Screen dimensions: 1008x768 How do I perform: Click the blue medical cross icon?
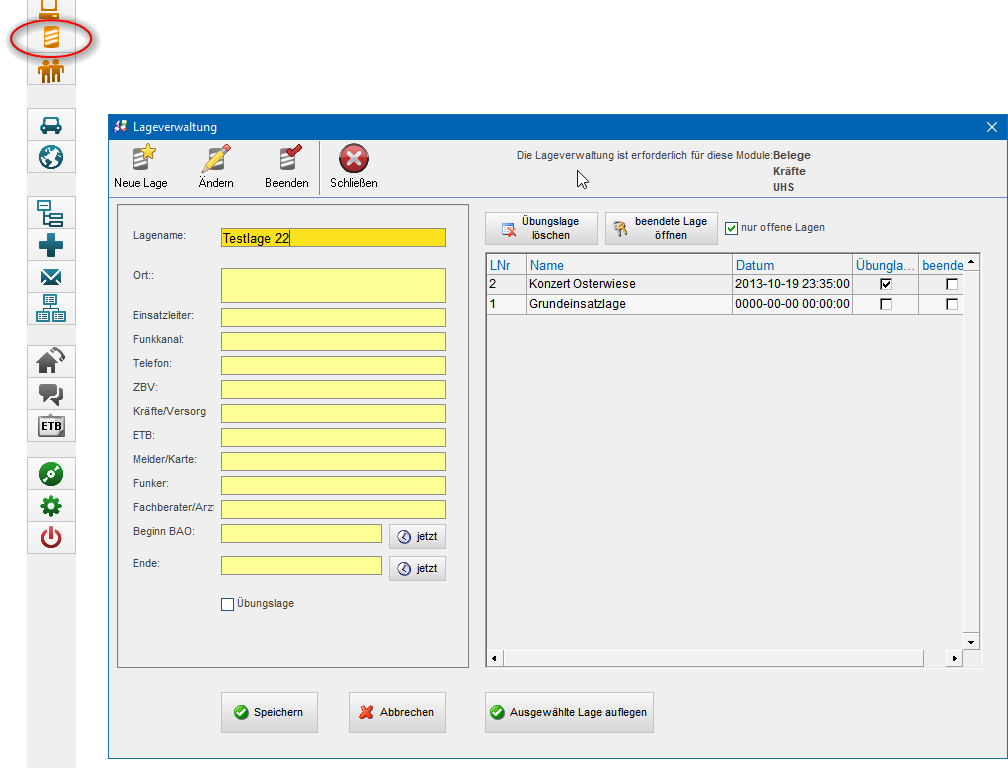51,245
